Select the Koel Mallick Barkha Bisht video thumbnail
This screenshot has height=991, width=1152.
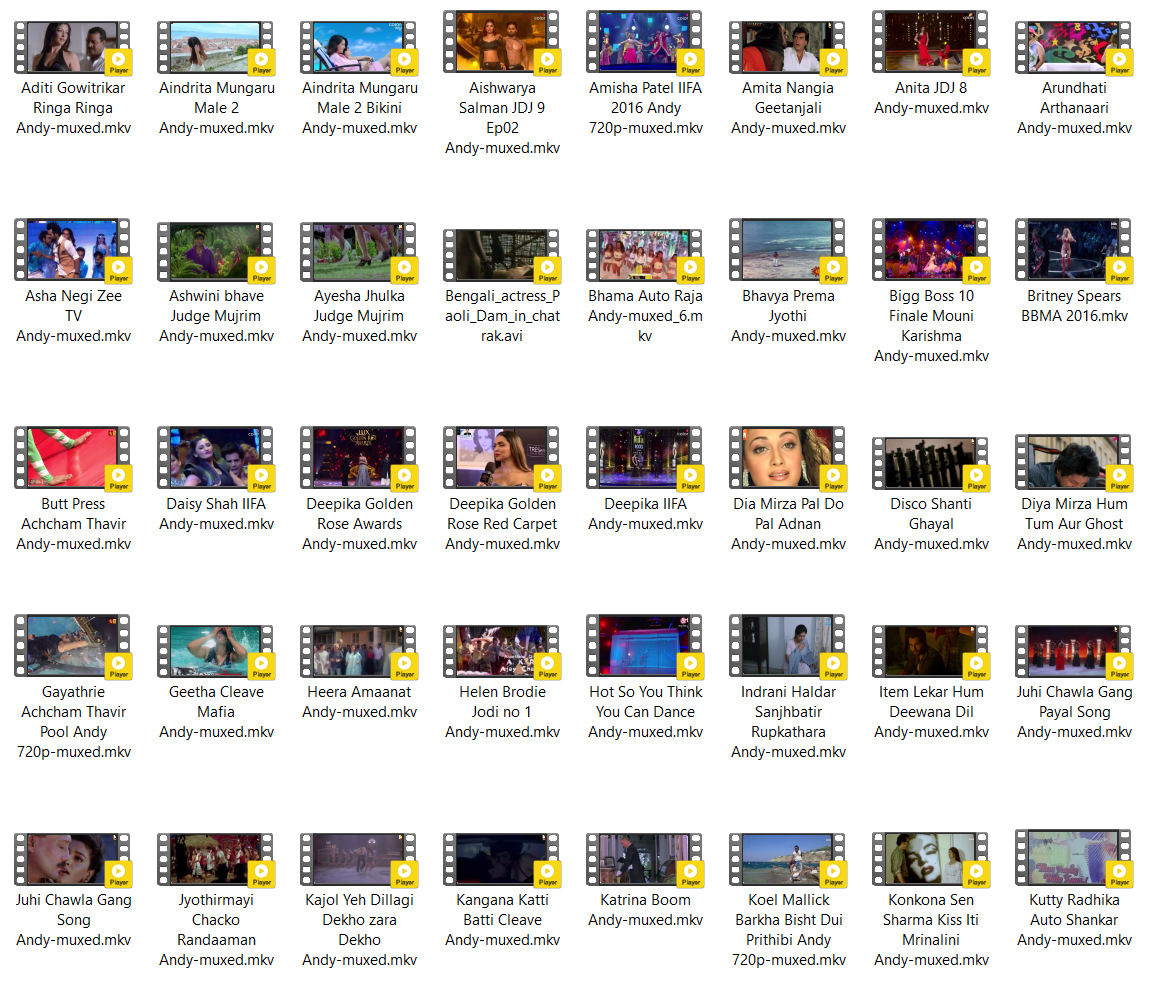(x=788, y=860)
